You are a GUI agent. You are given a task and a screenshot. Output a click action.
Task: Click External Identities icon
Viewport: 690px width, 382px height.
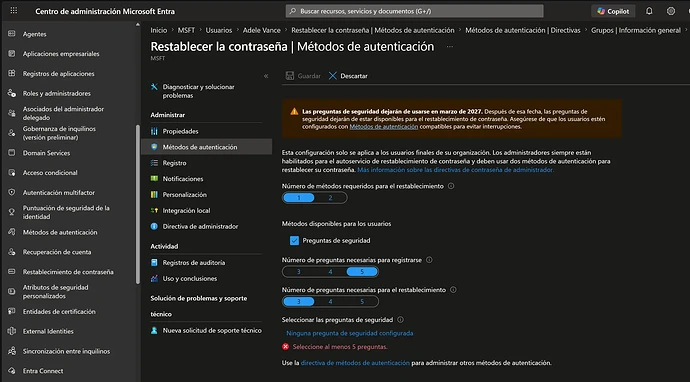(x=12, y=331)
